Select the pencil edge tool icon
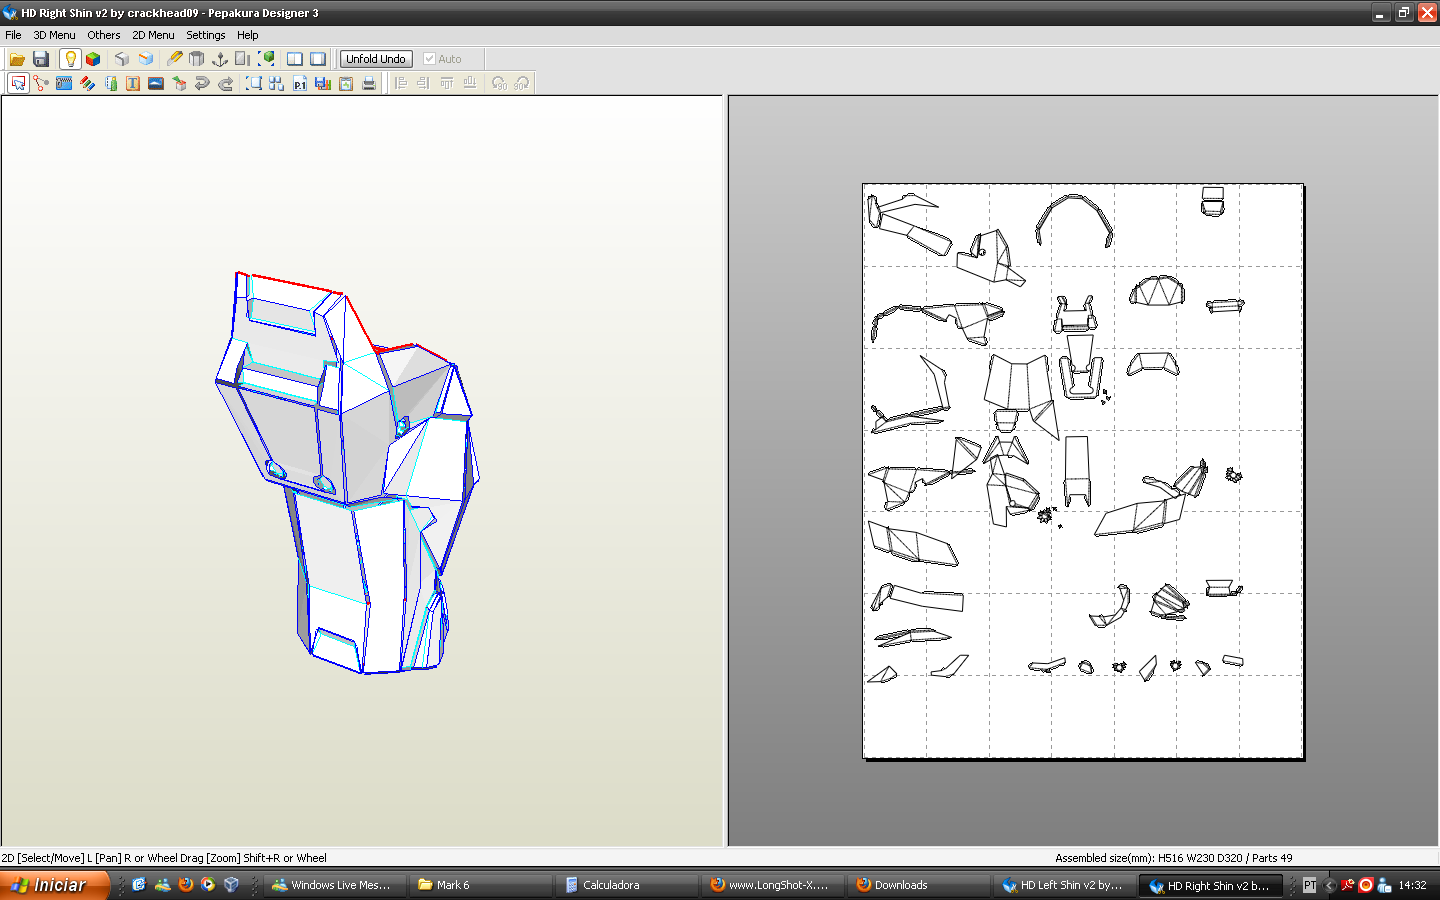Screen dimensions: 1440x900 click(x=174, y=59)
